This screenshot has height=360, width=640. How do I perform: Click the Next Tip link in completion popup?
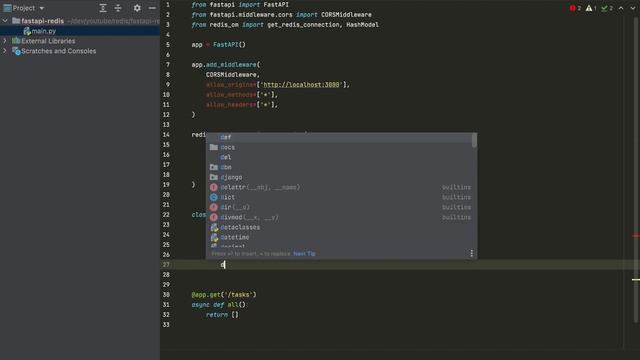[304, 254]
